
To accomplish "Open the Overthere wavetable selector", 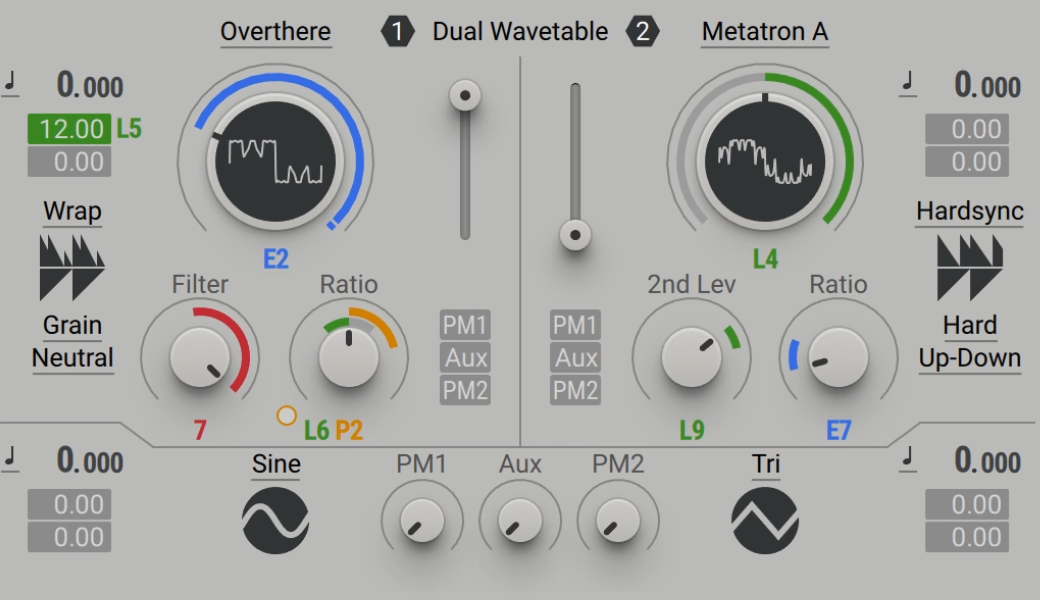I will (x=275, y=32).
